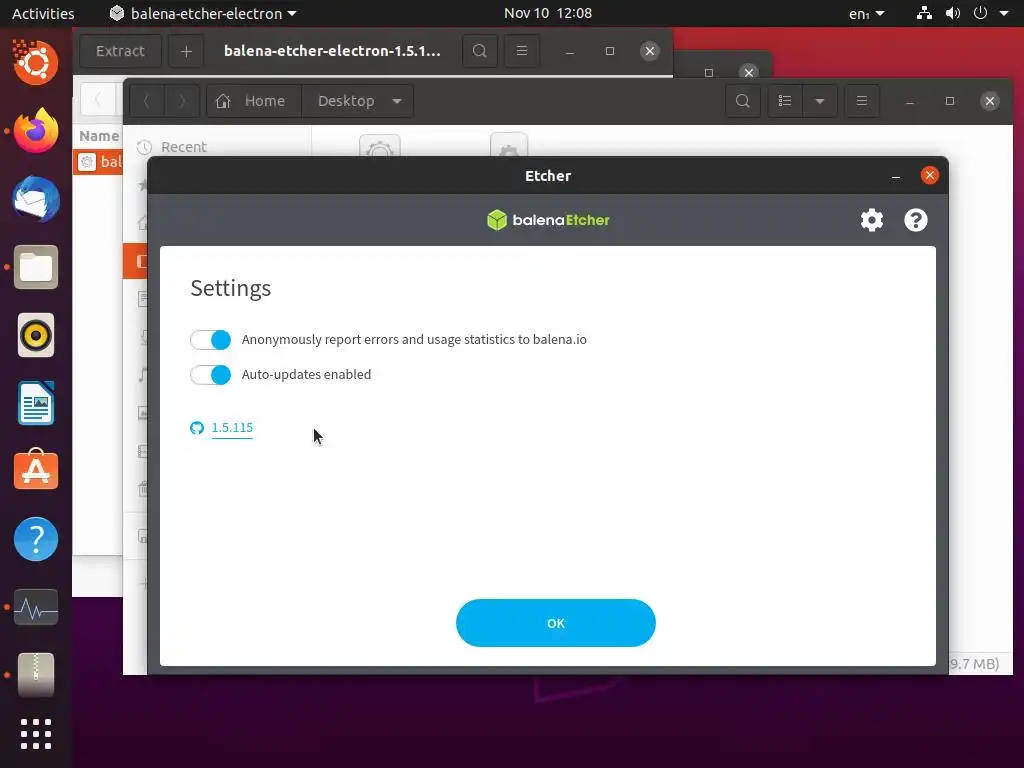Open view options dropdown arrow in Files
Viewport: 1024px width, 768px height.
[x=820, y=101]
